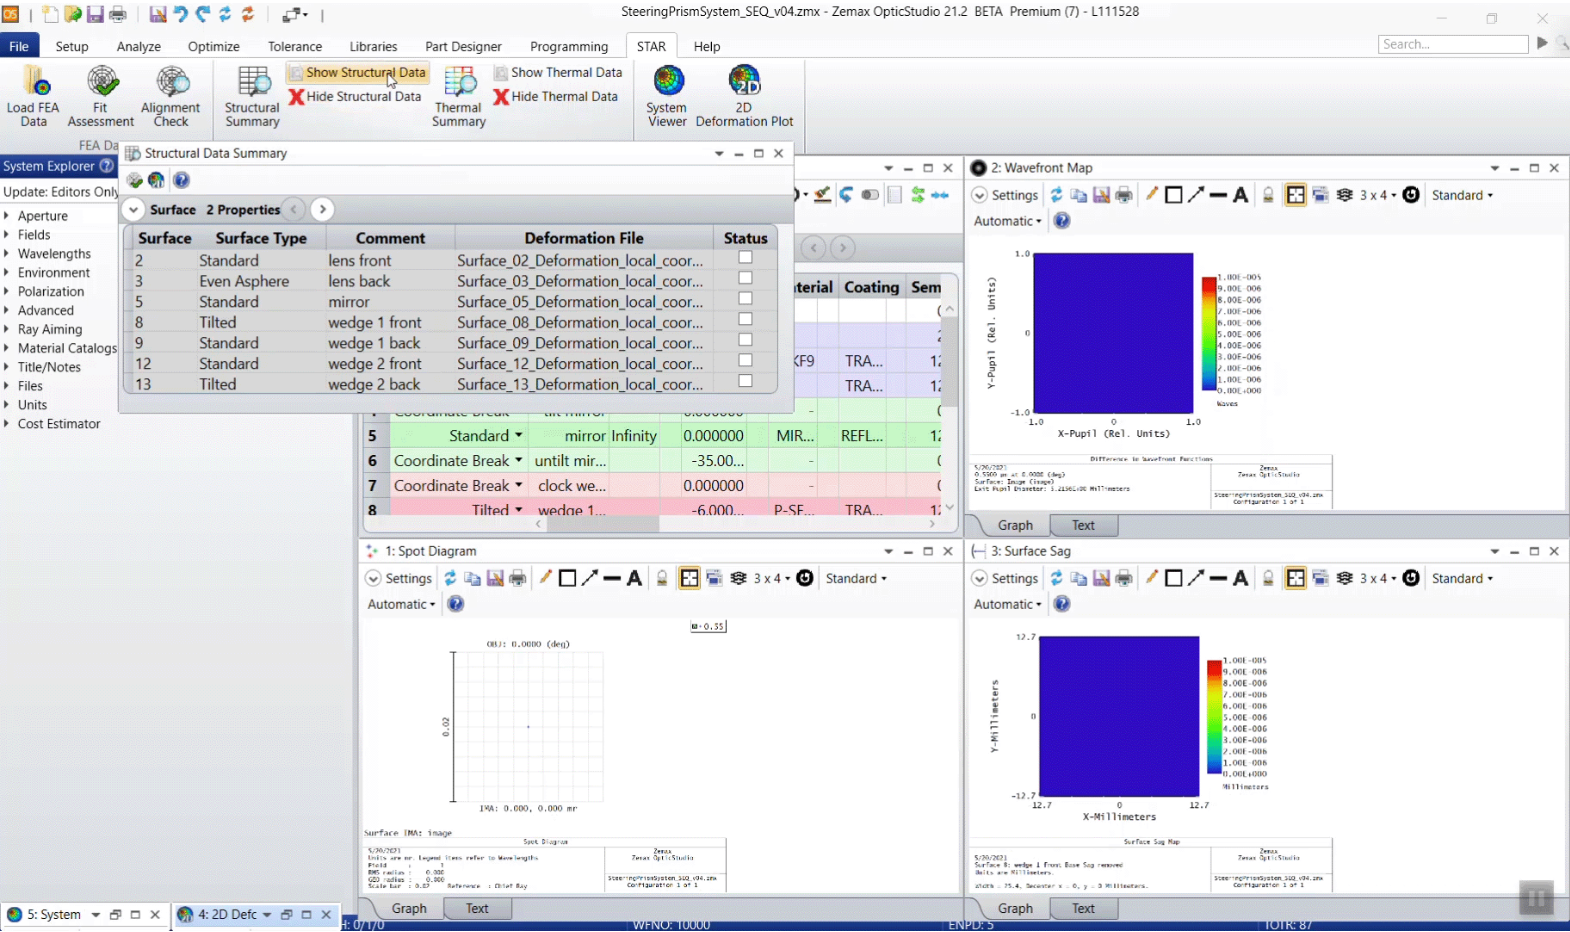Expand Settings in the Spot Diagram window

tap(399, 578)
